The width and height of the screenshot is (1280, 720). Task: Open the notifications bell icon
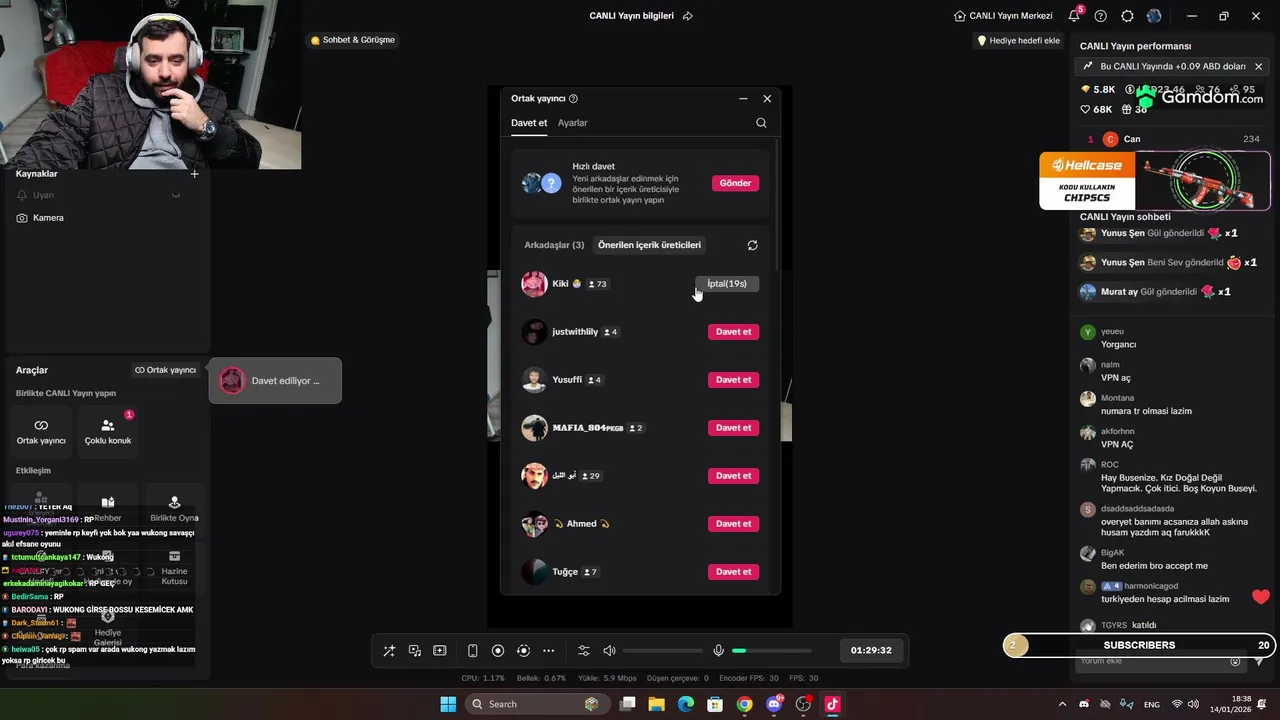[x=1074, y=16]
